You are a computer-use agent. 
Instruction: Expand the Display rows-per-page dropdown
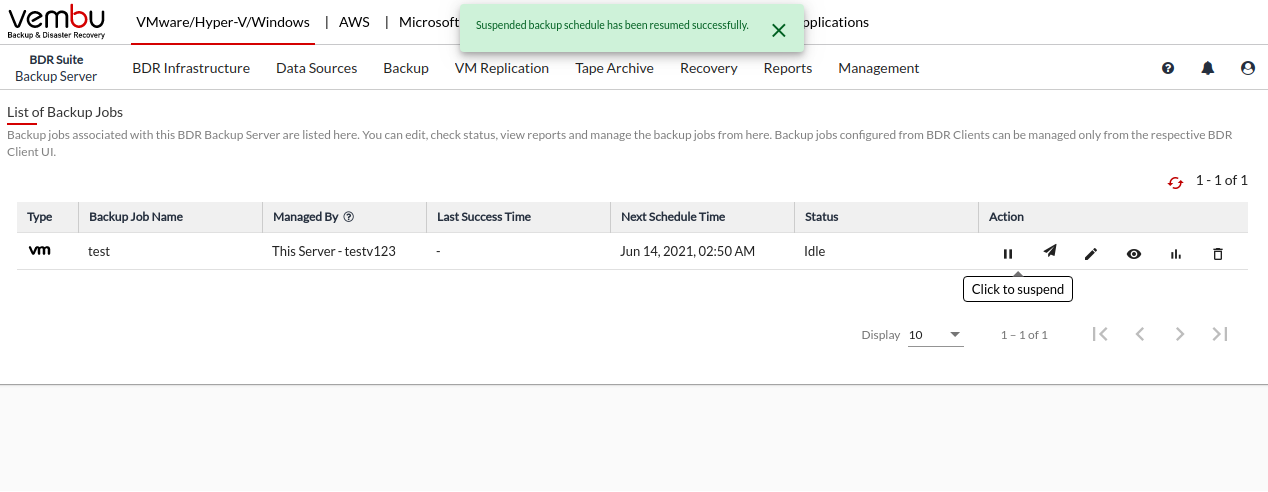coord(935,335)
